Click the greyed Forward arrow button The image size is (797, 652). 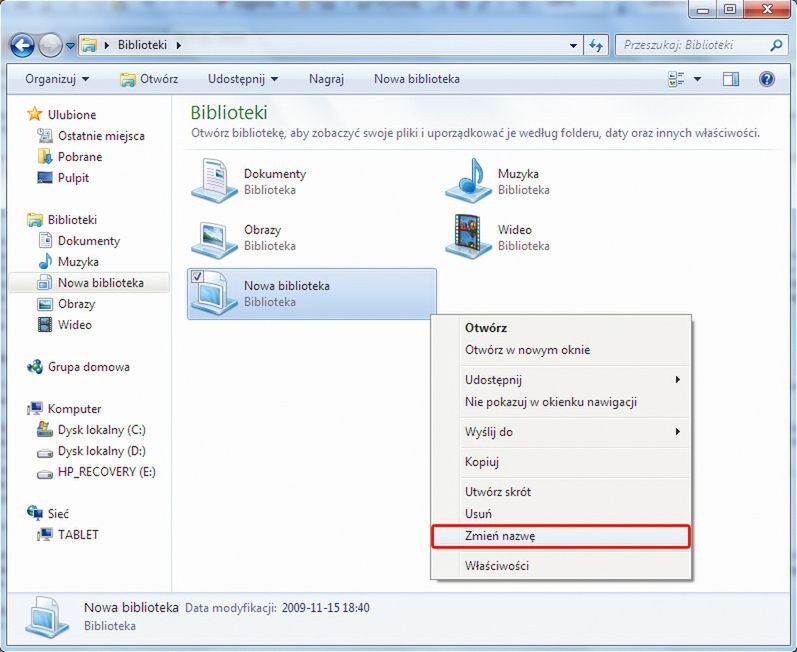50,46
